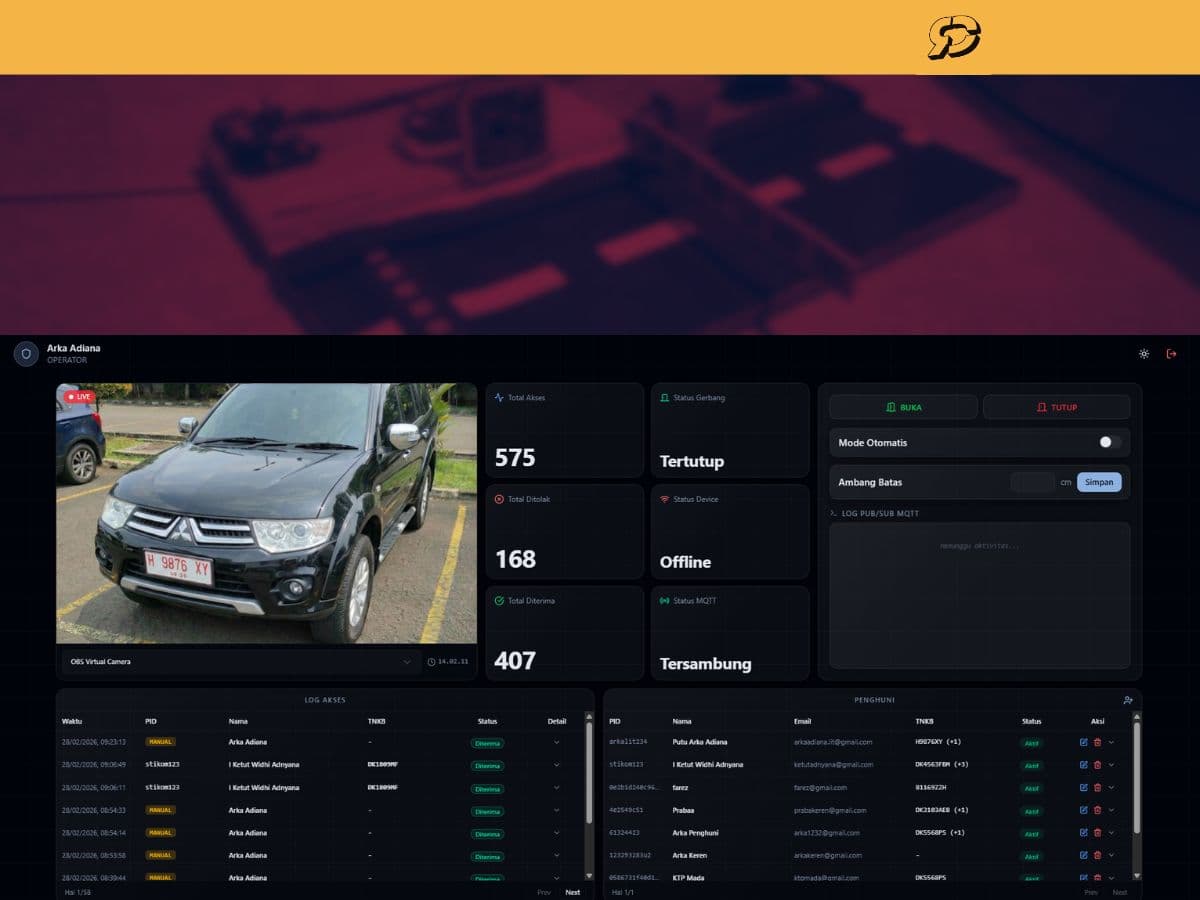This screenshot has width=1200, height=900.
Task: Expand detail of 09:23:13 access log
Action: coord(557,742)
